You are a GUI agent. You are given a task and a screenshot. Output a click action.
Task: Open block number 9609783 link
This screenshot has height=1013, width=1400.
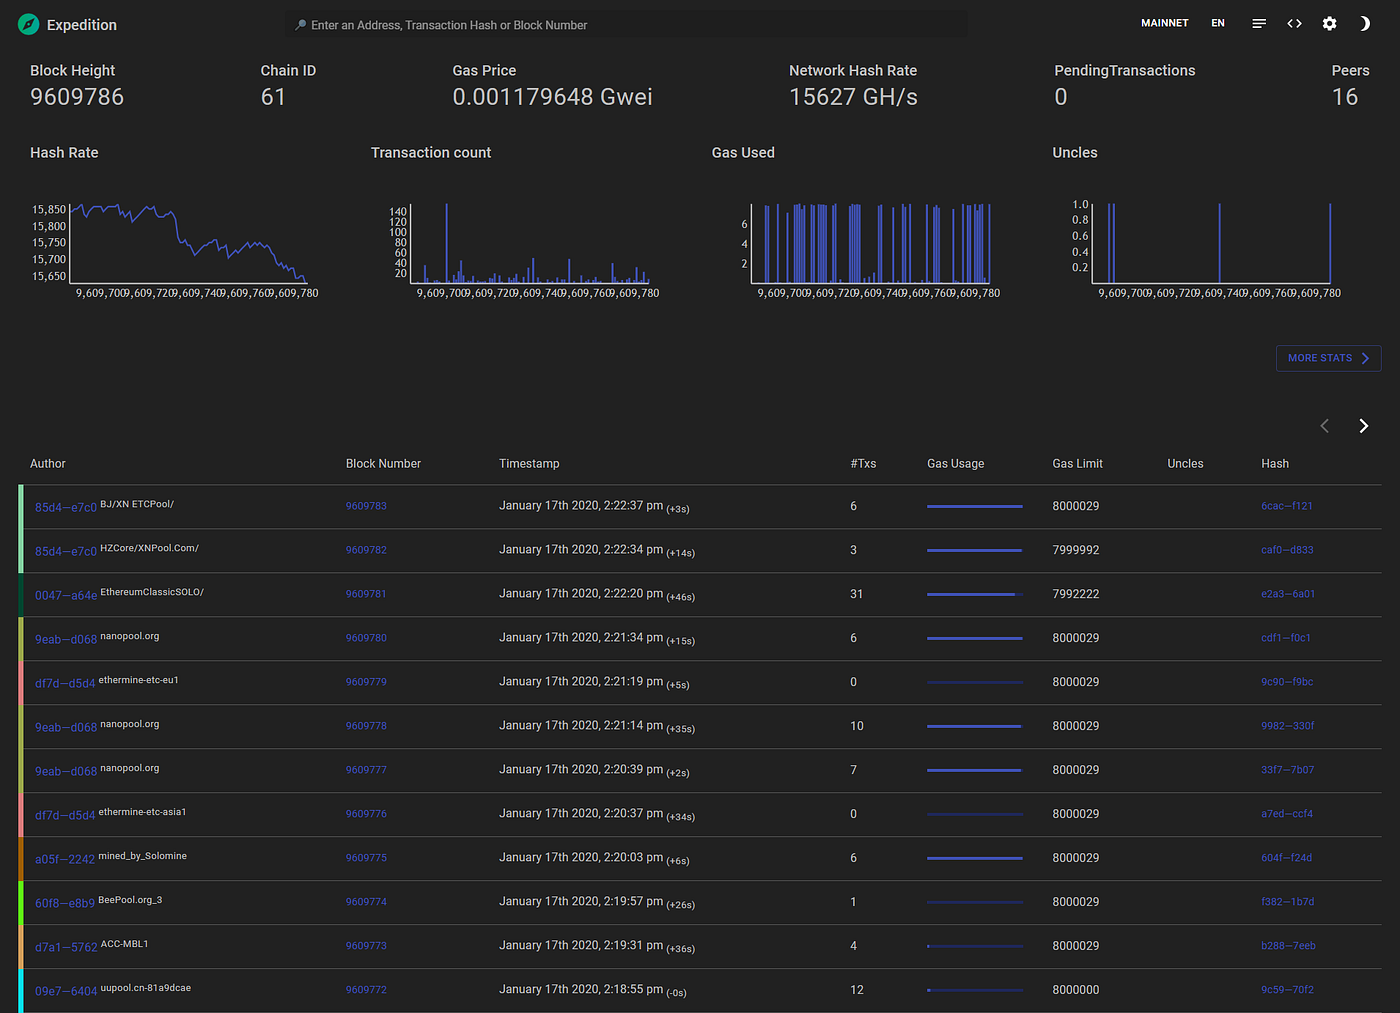366,506
